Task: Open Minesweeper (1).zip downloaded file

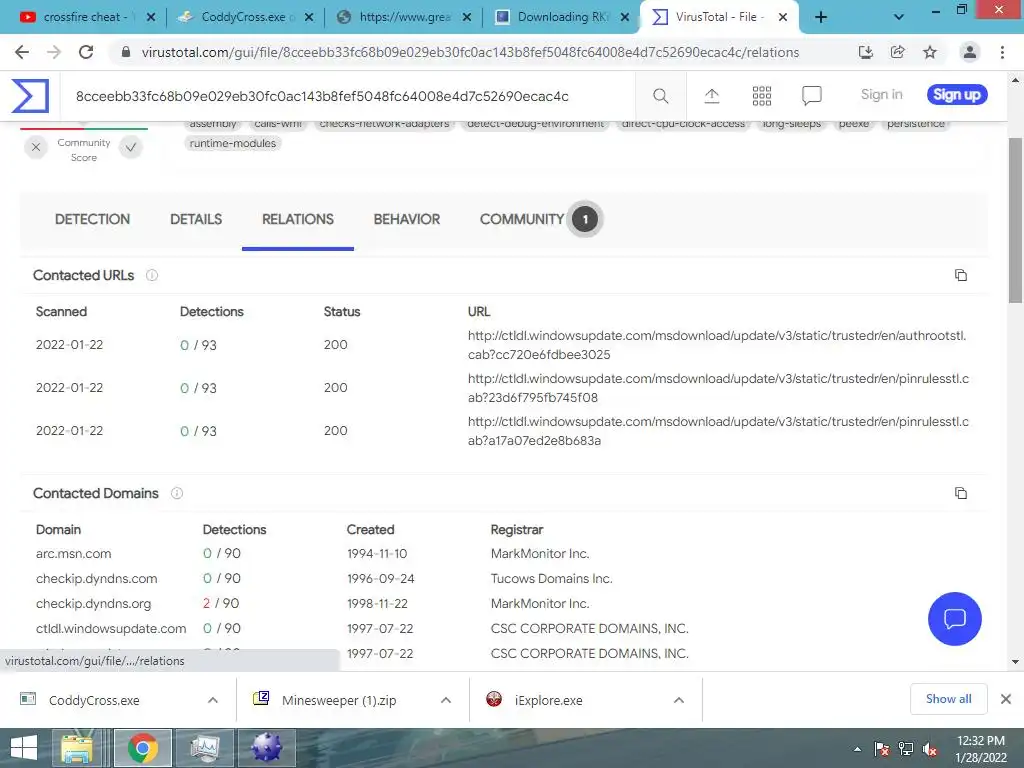Action: [339, 700]
